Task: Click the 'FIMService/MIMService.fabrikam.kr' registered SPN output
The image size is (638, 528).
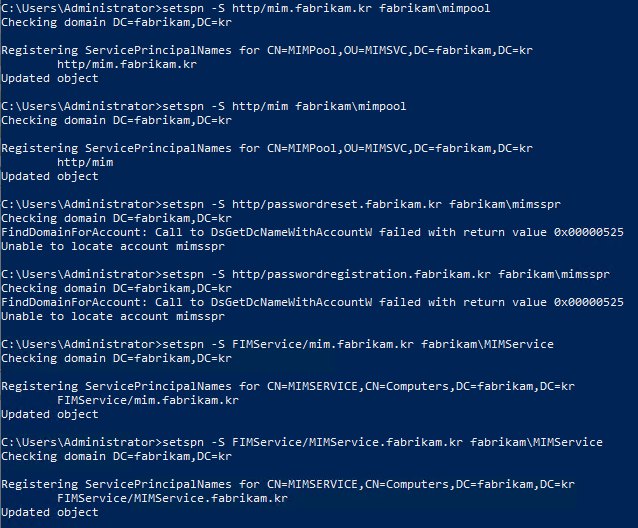Action: pyautogui.click(x=173, y=498)
